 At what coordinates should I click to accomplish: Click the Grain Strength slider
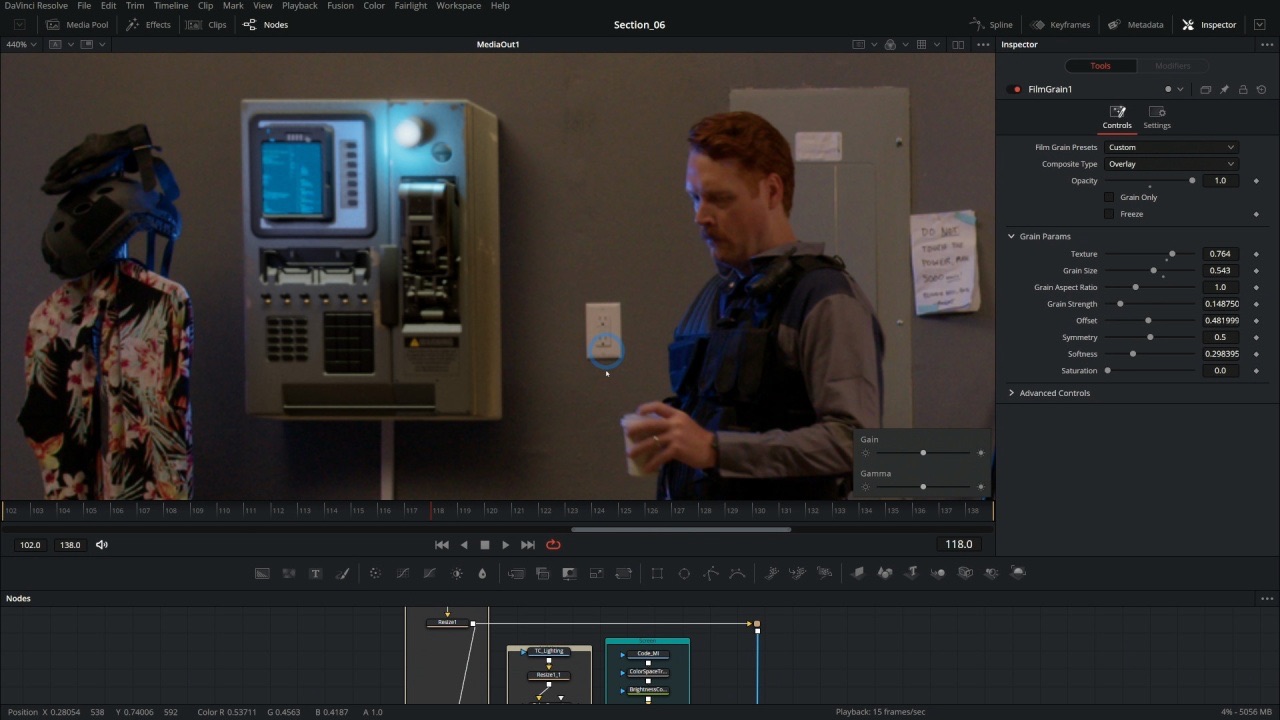click(x=1150, y=304)
